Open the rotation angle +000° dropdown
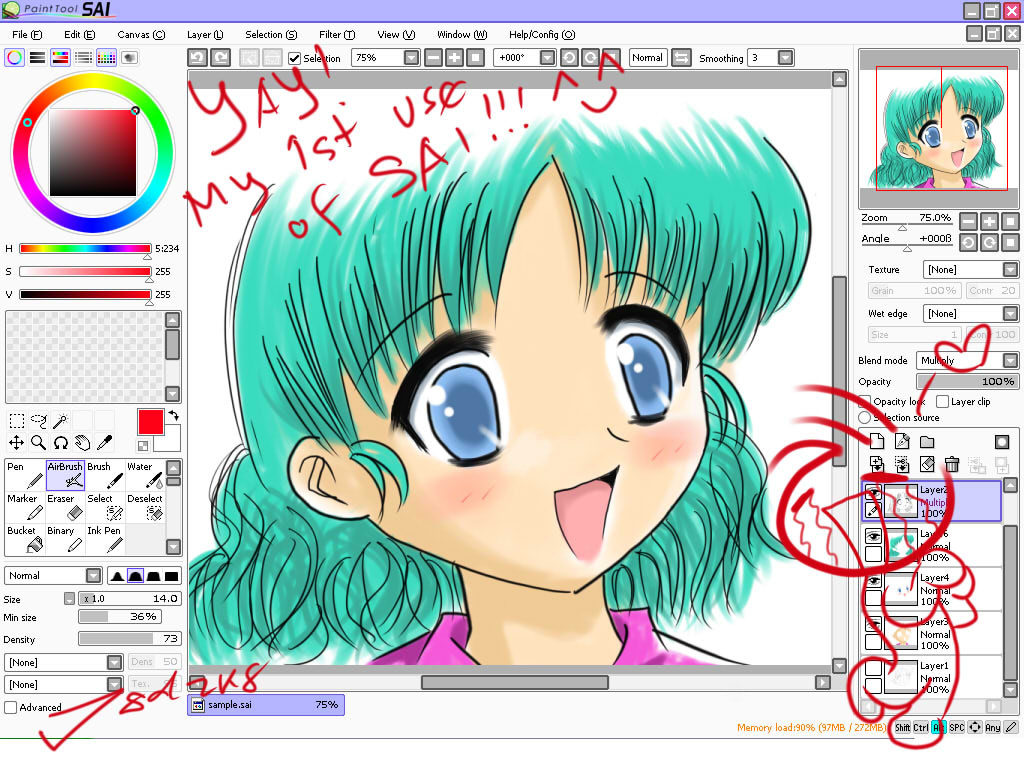The image size is (1024, 768). coord(547,58)
